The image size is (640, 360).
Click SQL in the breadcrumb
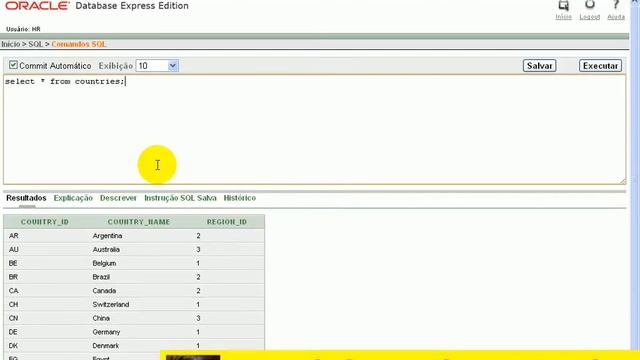coord(36,44)
